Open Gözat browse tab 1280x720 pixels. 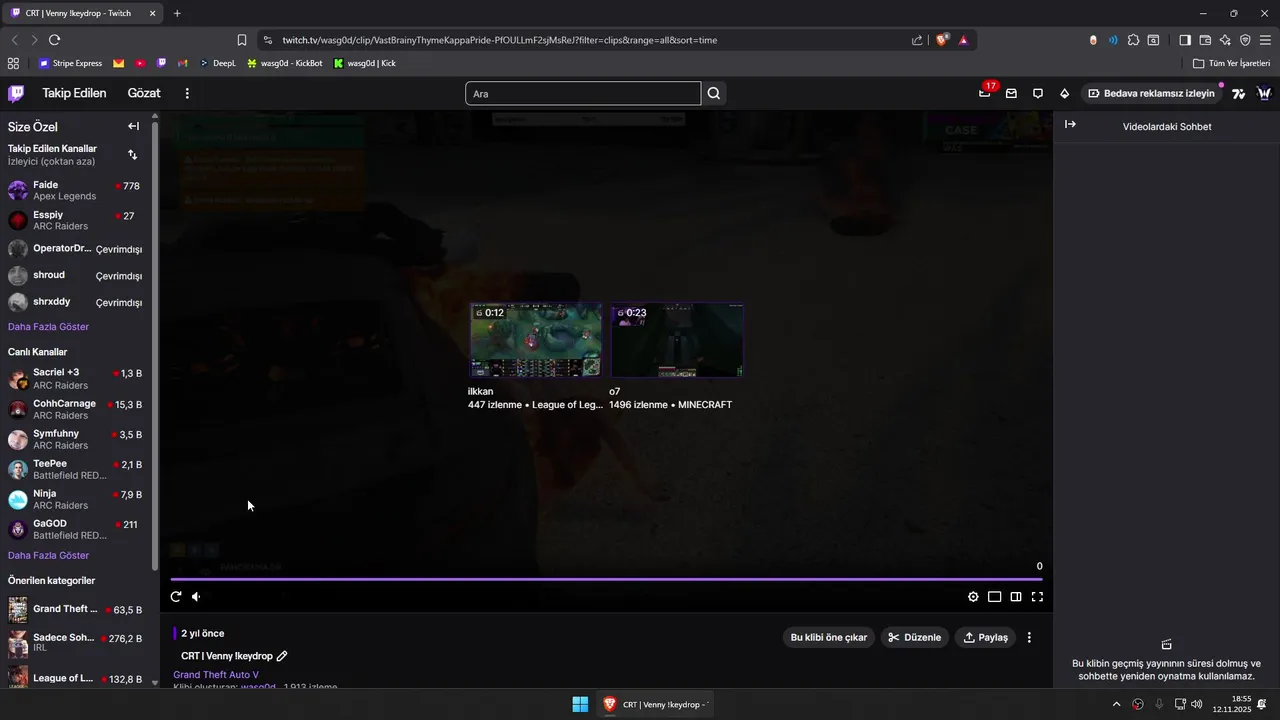[x=144, y=93]
